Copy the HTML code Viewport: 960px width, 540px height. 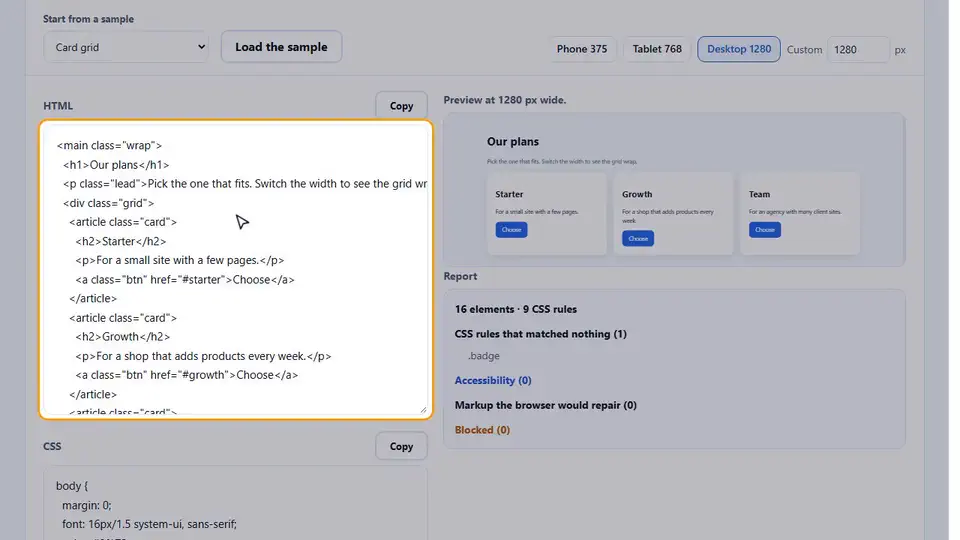[x=401, y=106]
